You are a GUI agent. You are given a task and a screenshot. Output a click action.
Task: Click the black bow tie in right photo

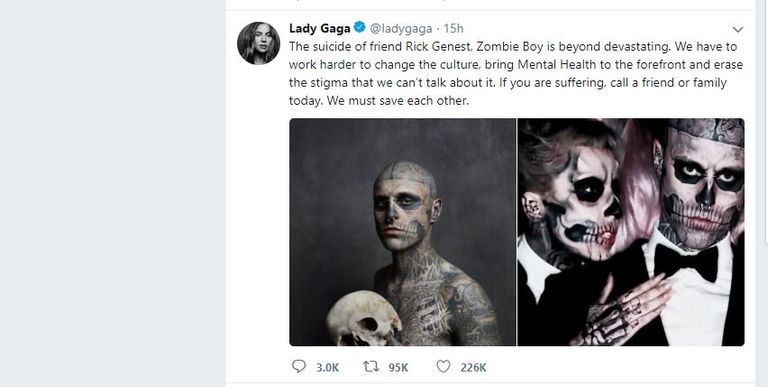686,261
